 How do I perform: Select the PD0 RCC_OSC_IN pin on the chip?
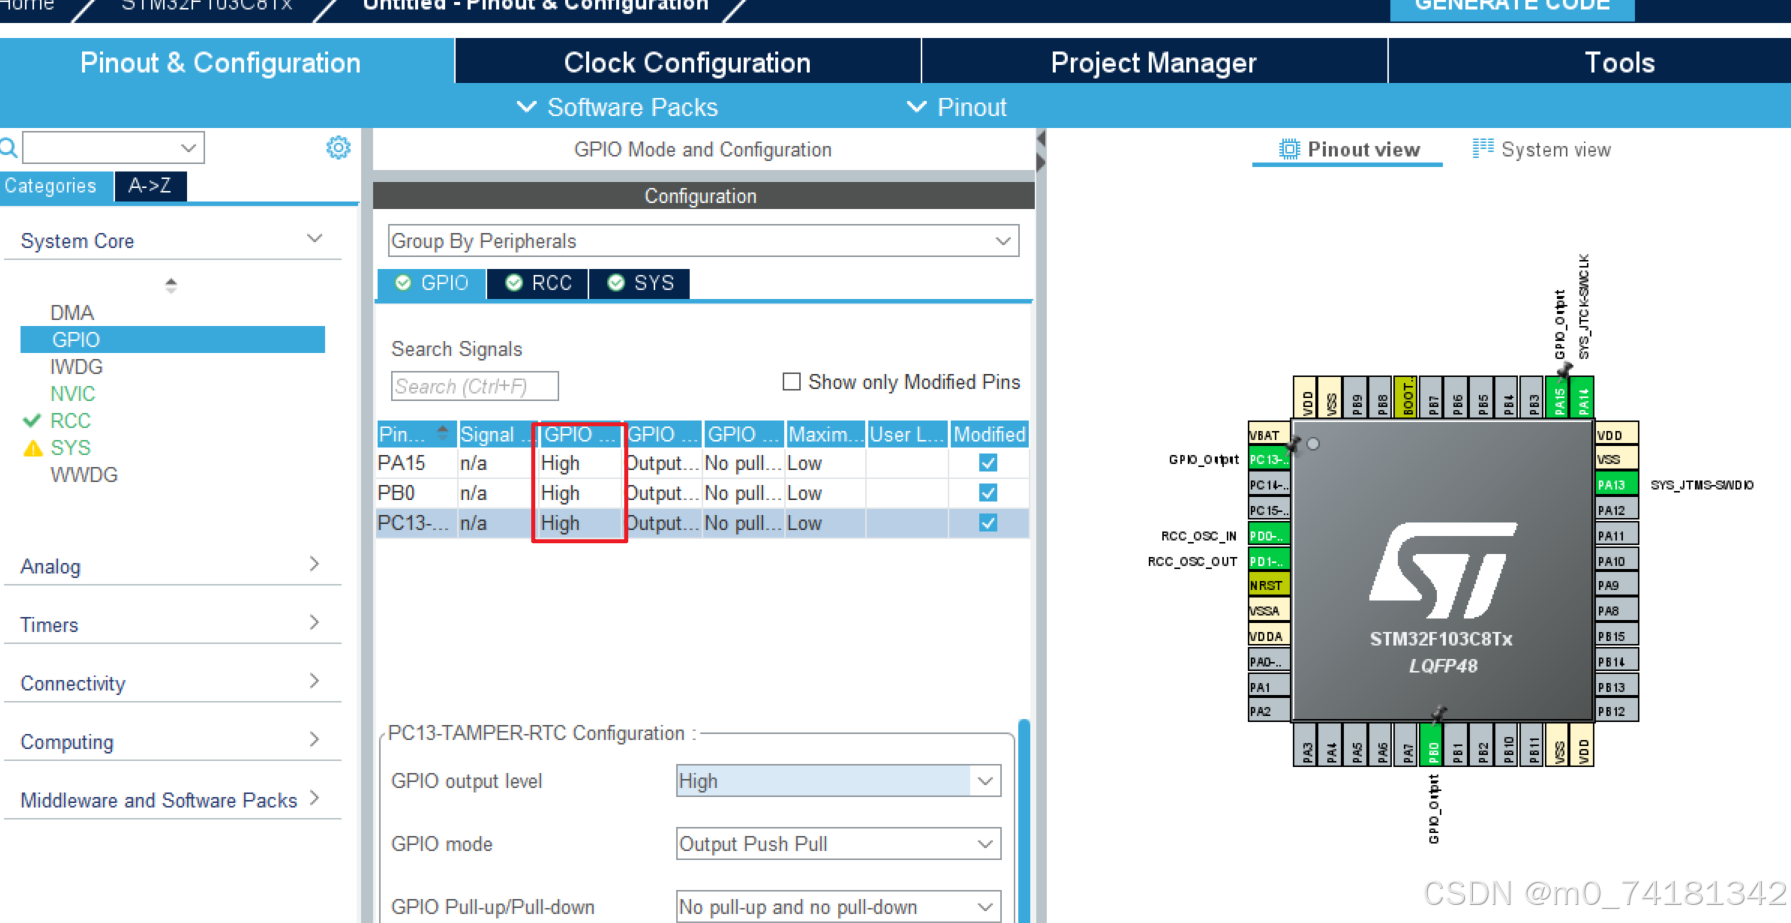click(1269, 535)
